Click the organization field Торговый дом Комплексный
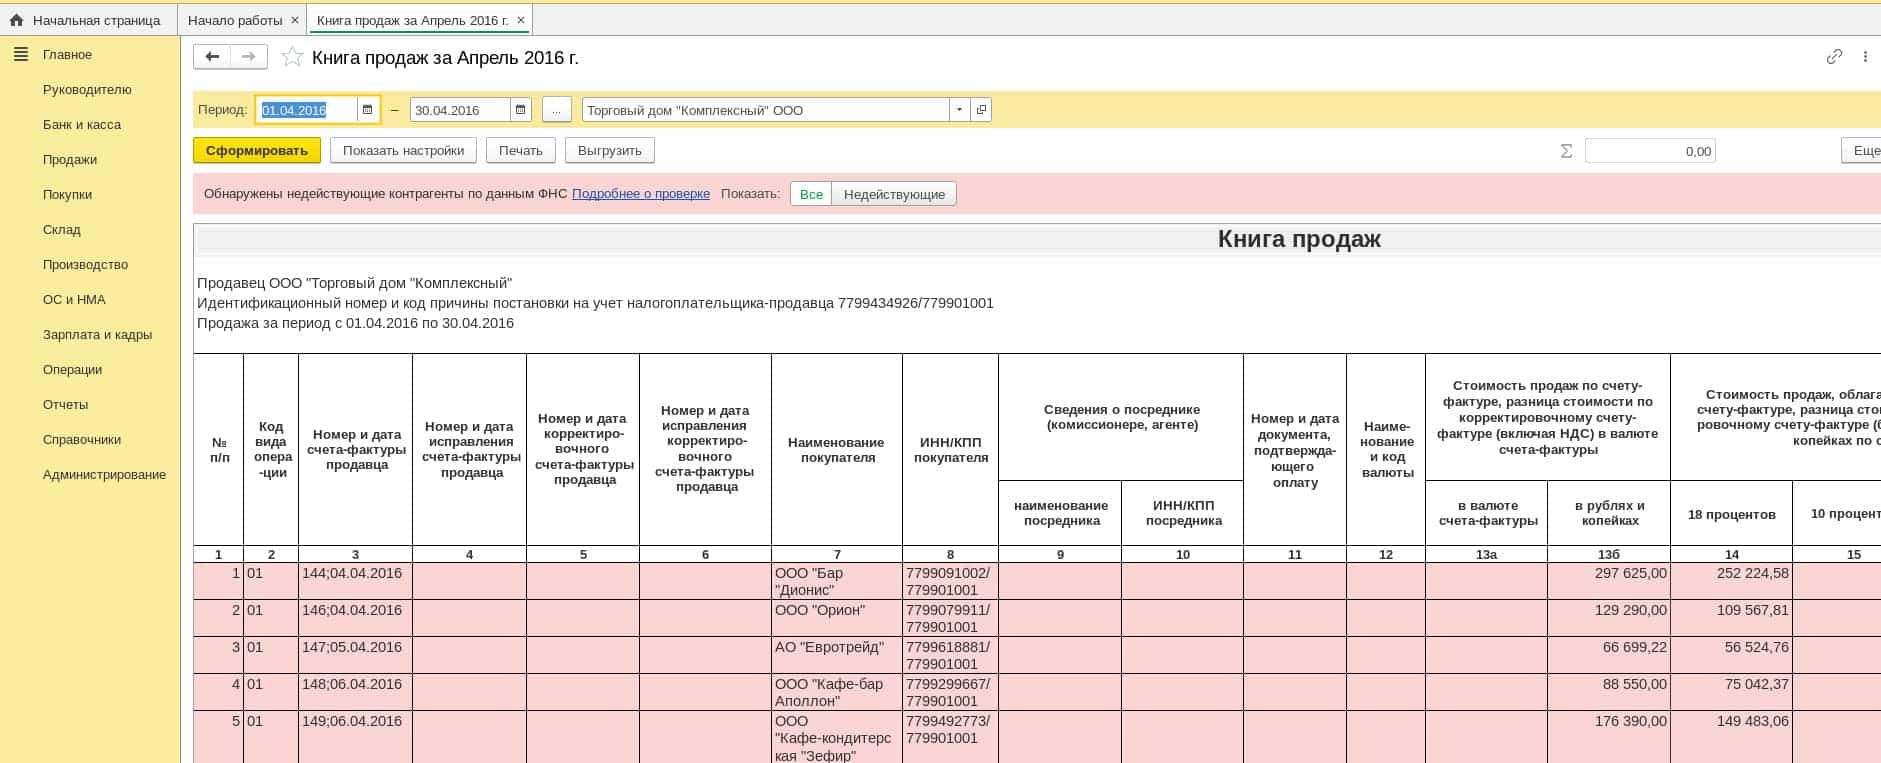1881x763 pixels. coord(766,110)
